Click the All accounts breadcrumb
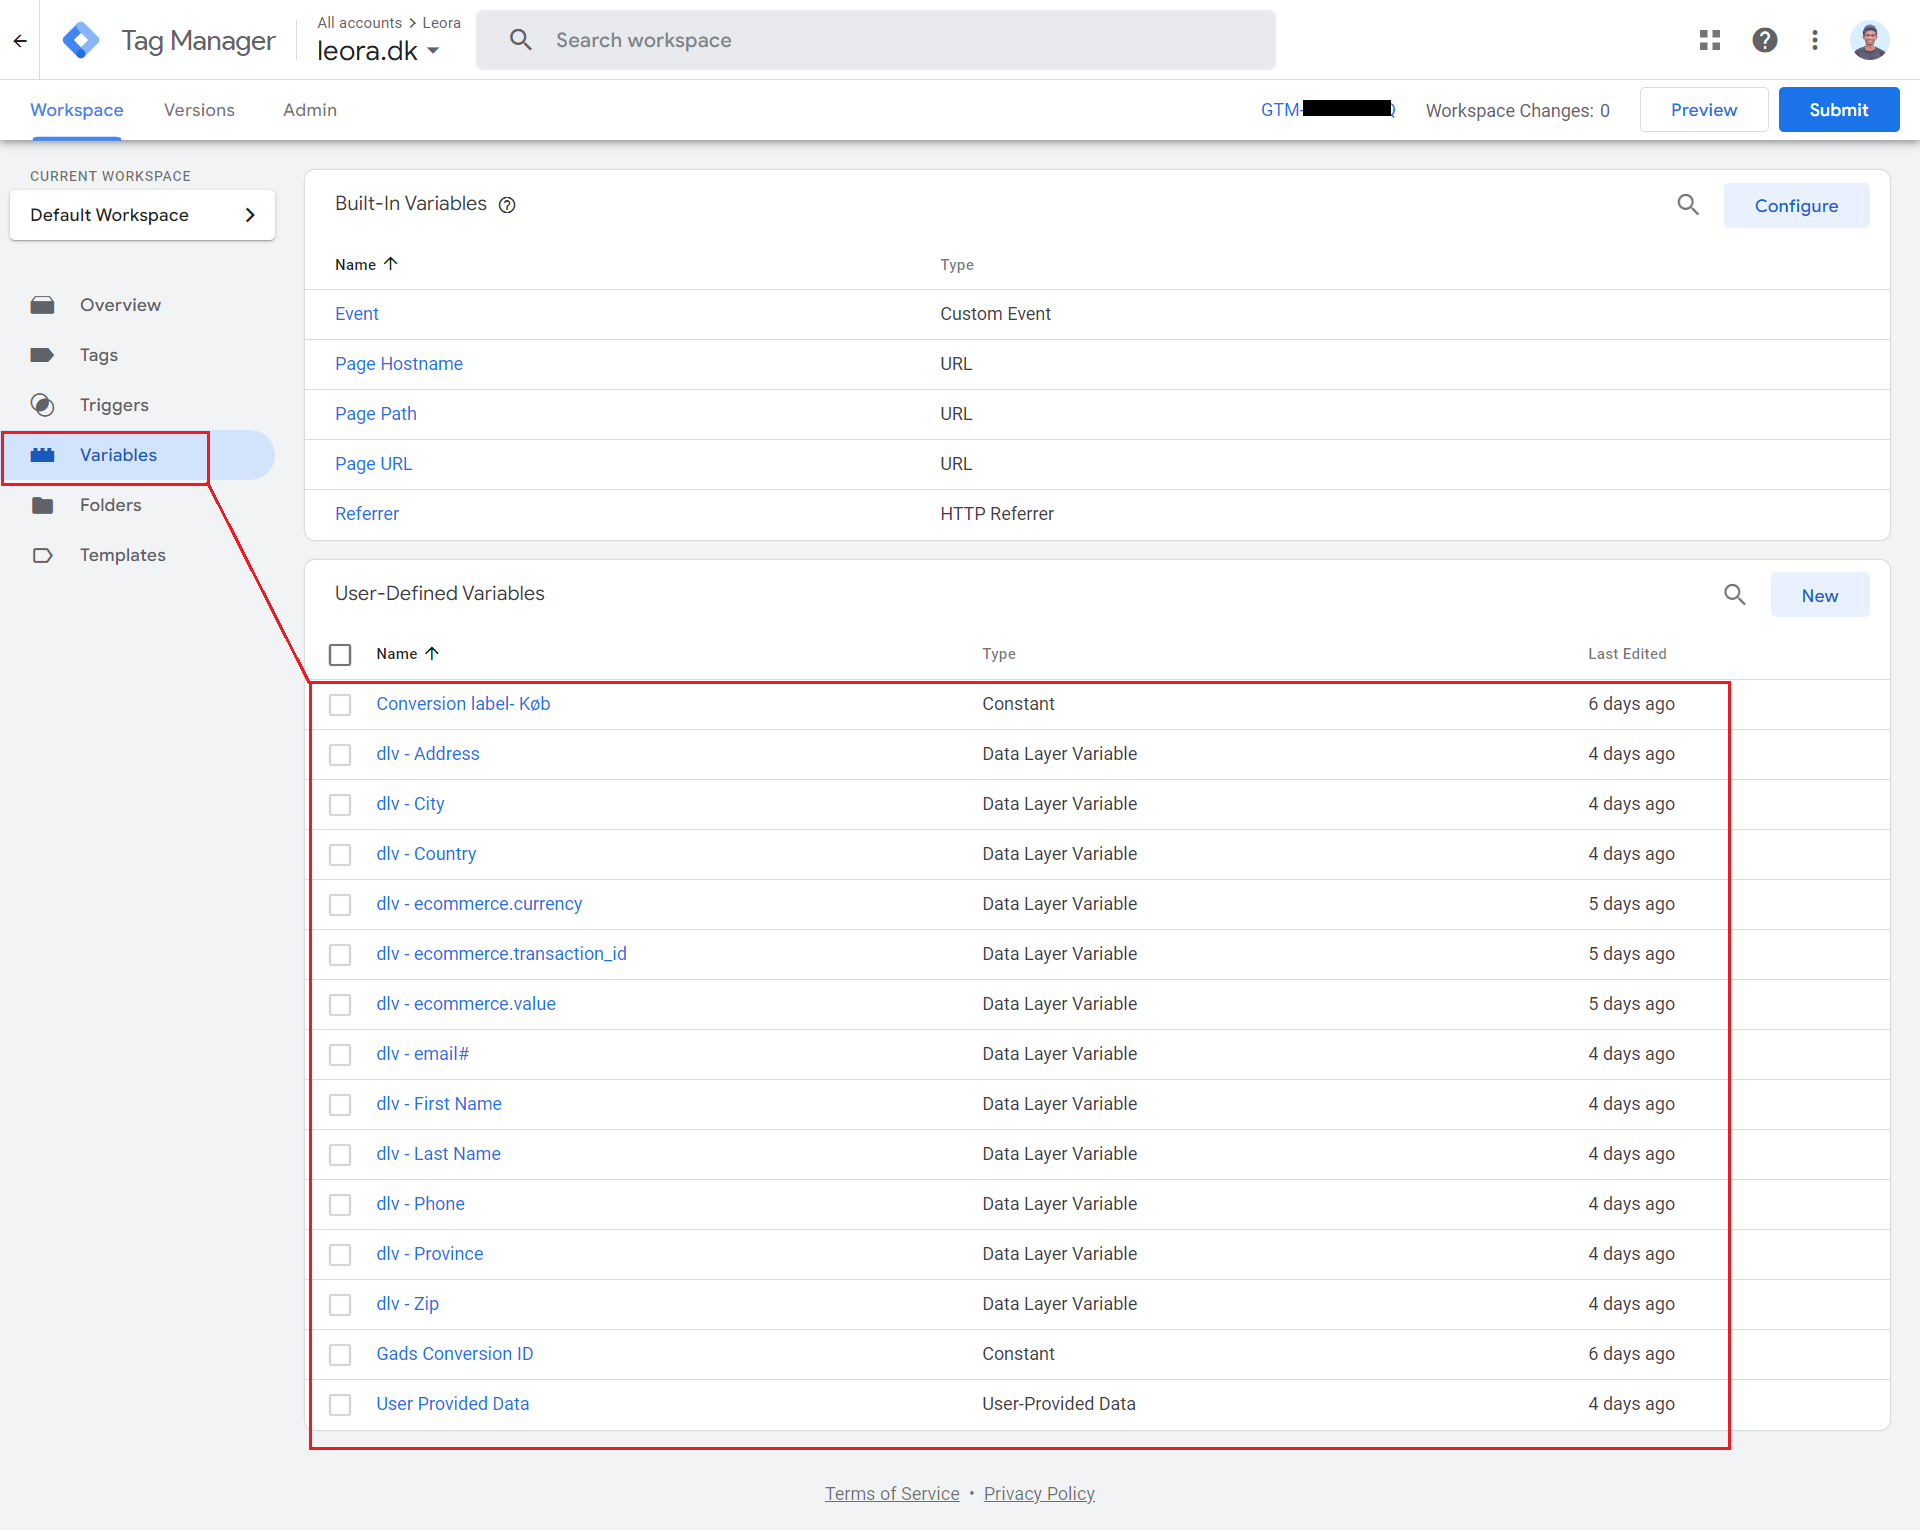Viewport: 1920px width, 1530px height. (359, 22)
